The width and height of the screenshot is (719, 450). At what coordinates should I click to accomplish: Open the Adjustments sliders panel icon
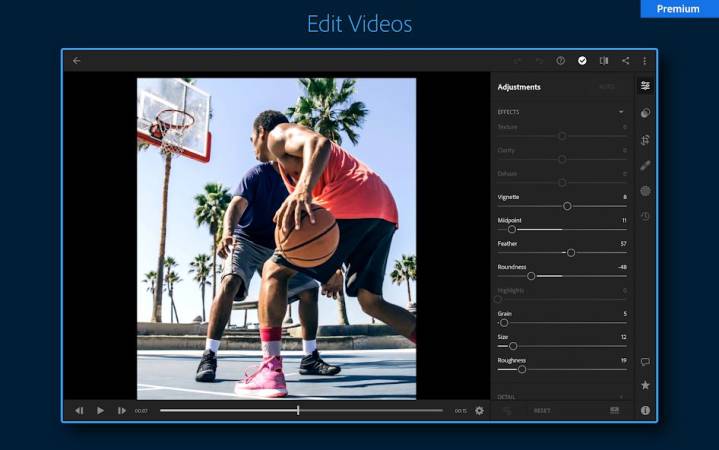(645, 87)
